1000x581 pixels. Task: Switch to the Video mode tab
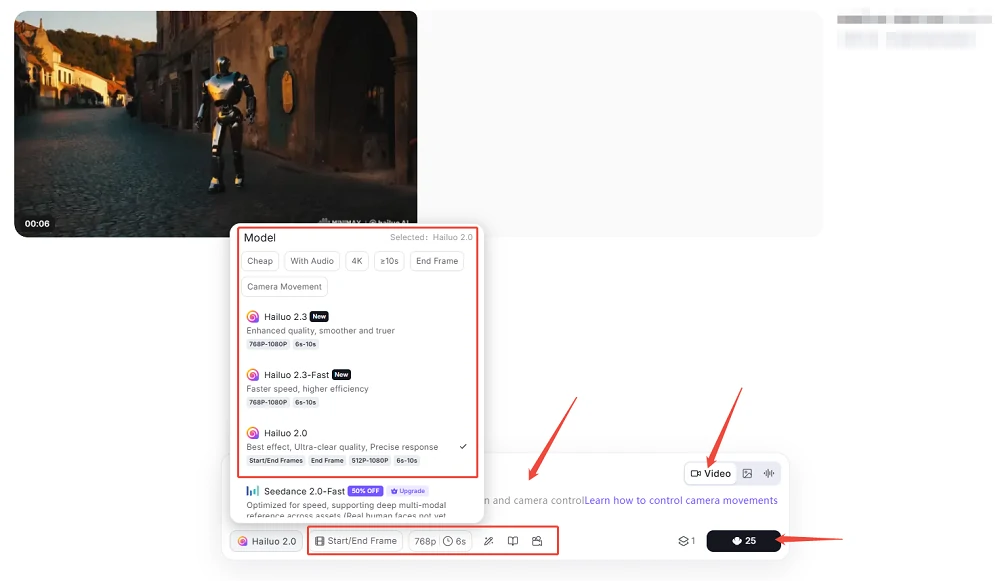[710, 473]
